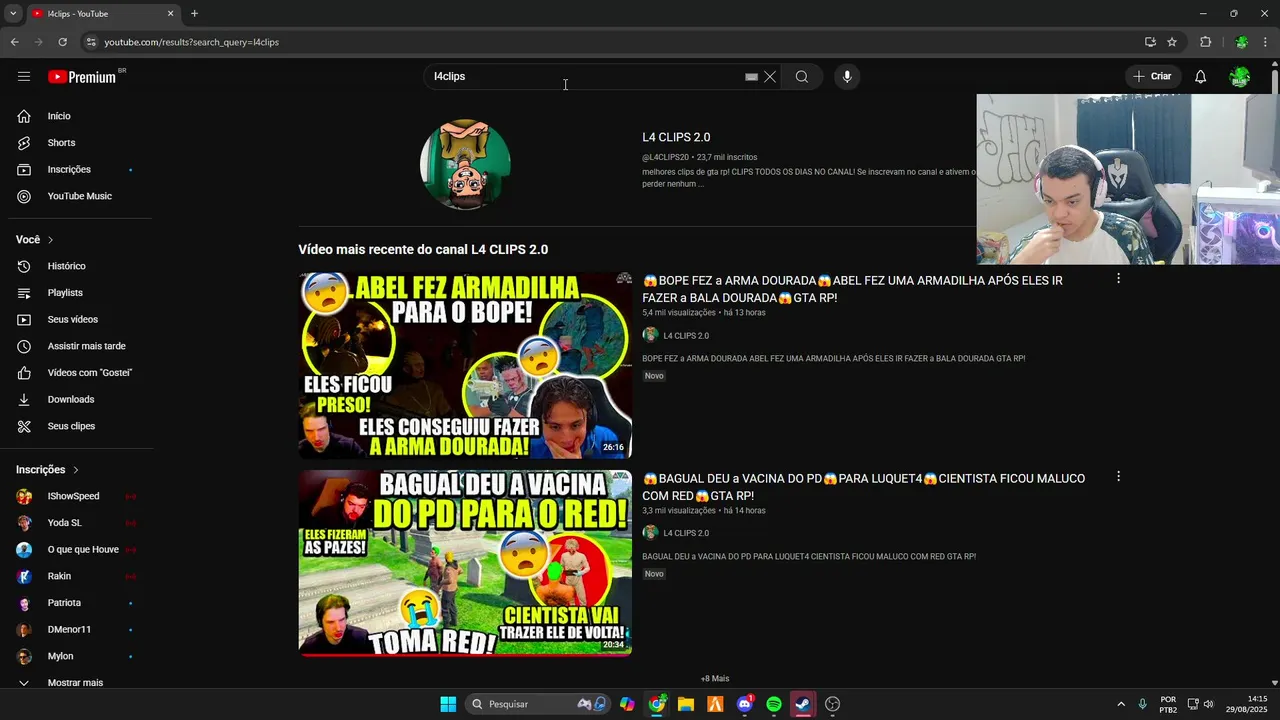Reload the page in the browser
The height and width of the screenshot is (720, 1280).
[x=62, y=42]
